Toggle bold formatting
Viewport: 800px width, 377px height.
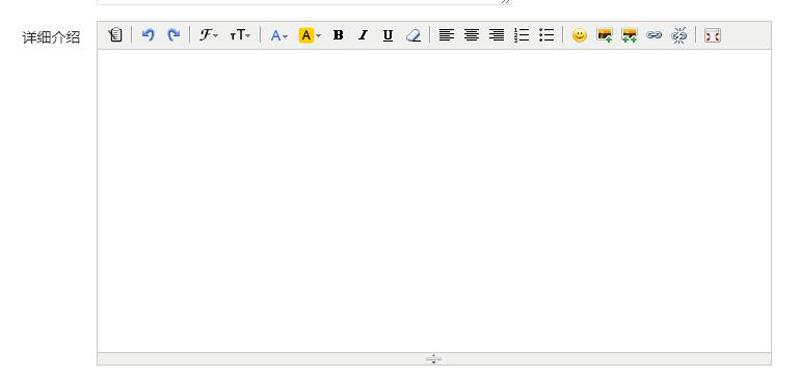[338, 35]
